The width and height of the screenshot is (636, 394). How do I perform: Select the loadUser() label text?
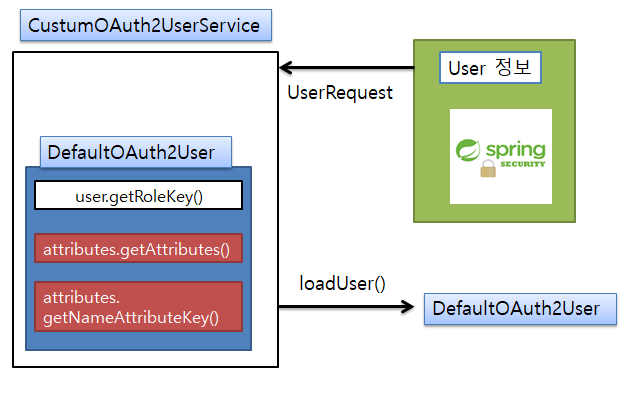pyautogui.click(x=342, y=283)
